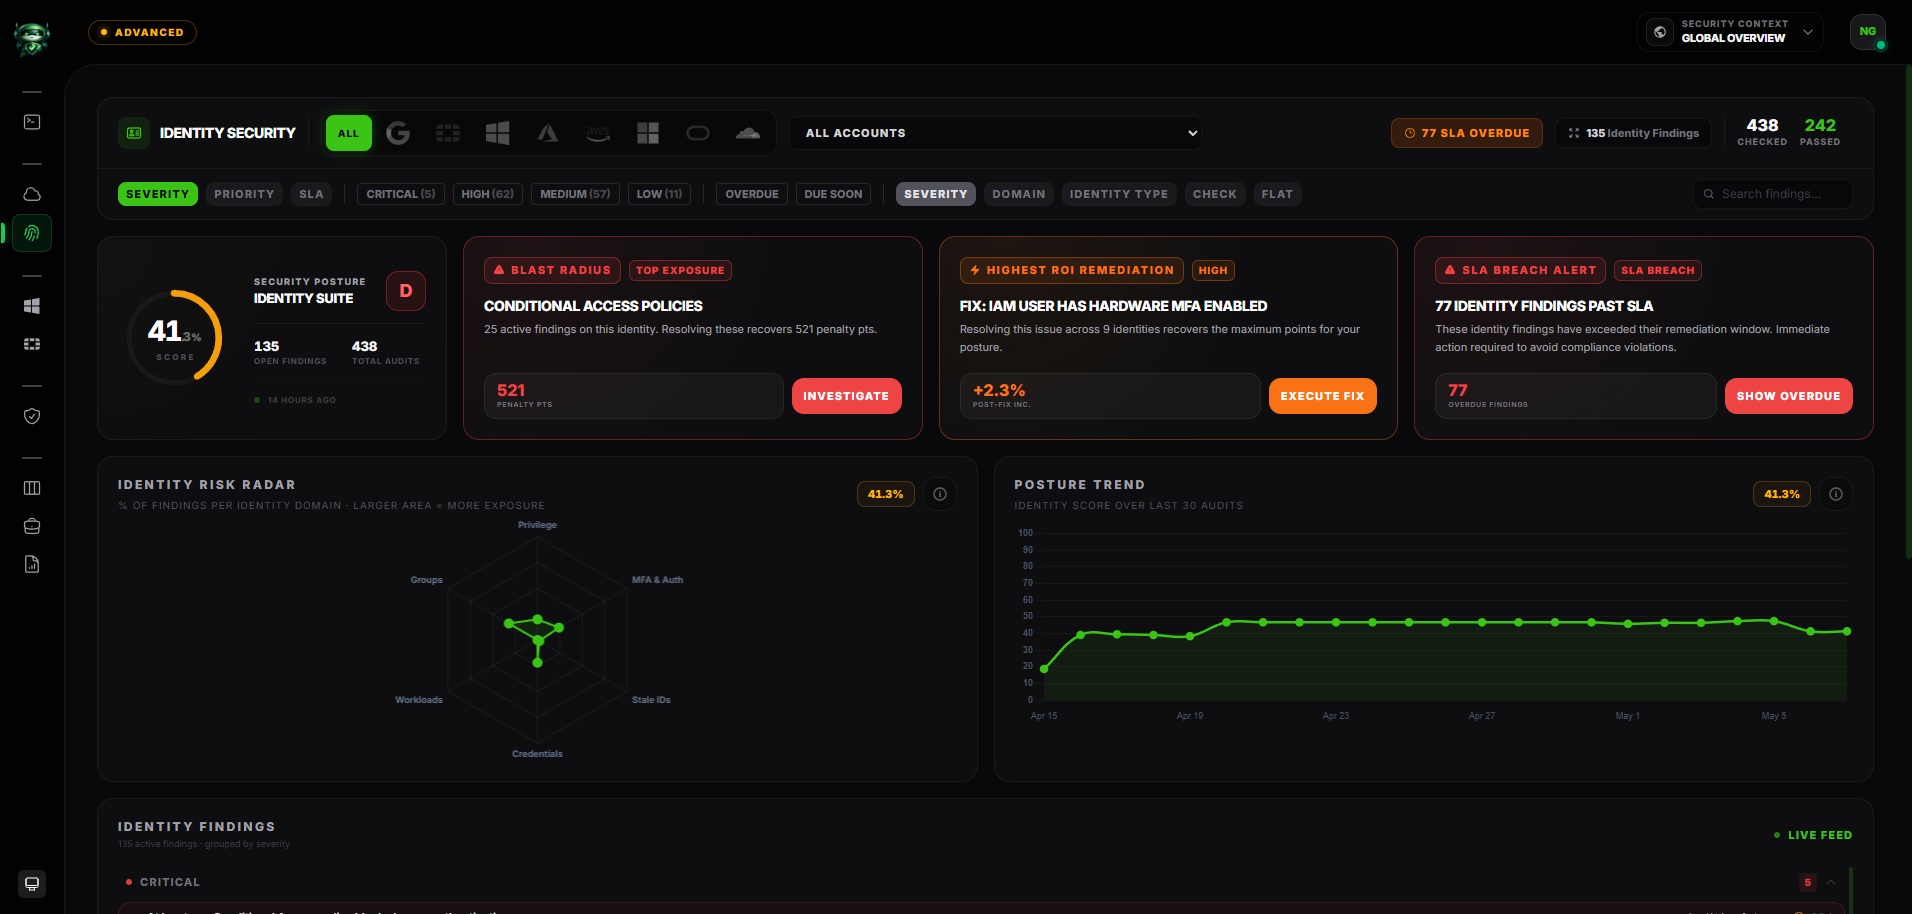Click the 438 CHECKED counter
The width and height of the screenshot is (1912, 914).
pyautogui.click(x=1762, y=131)
